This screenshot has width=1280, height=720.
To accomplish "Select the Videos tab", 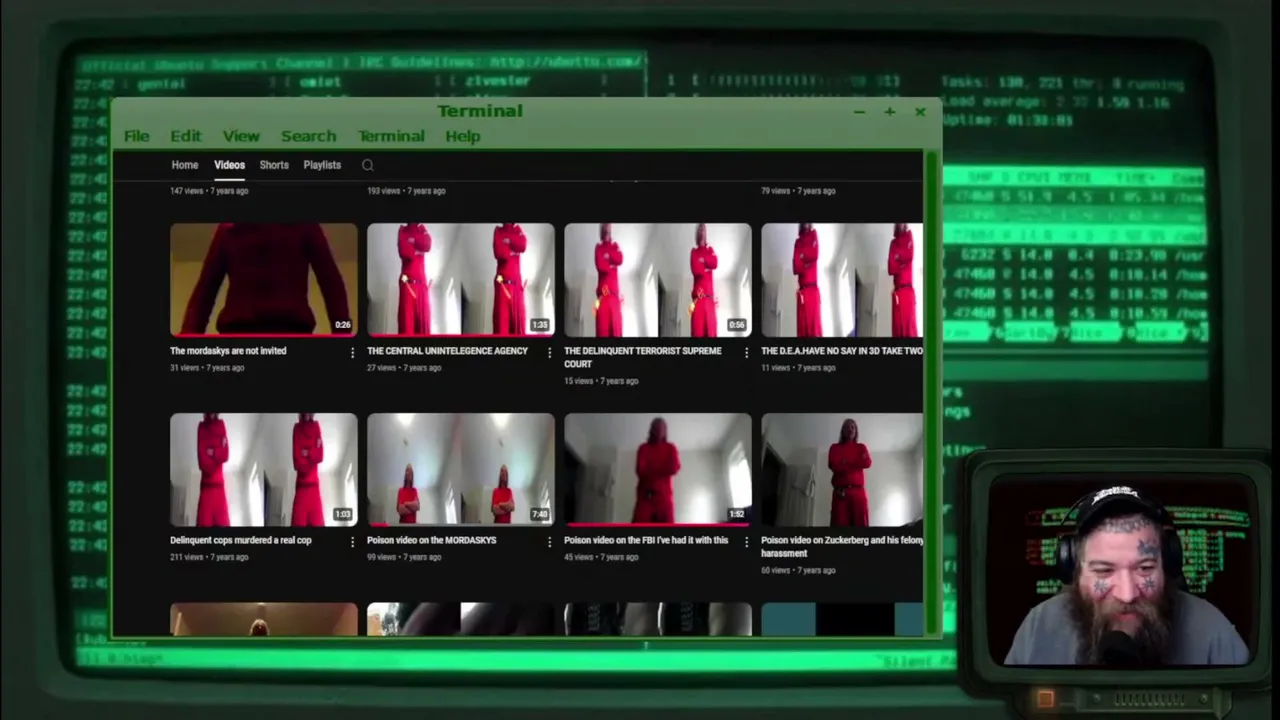I will click(229, 165).
